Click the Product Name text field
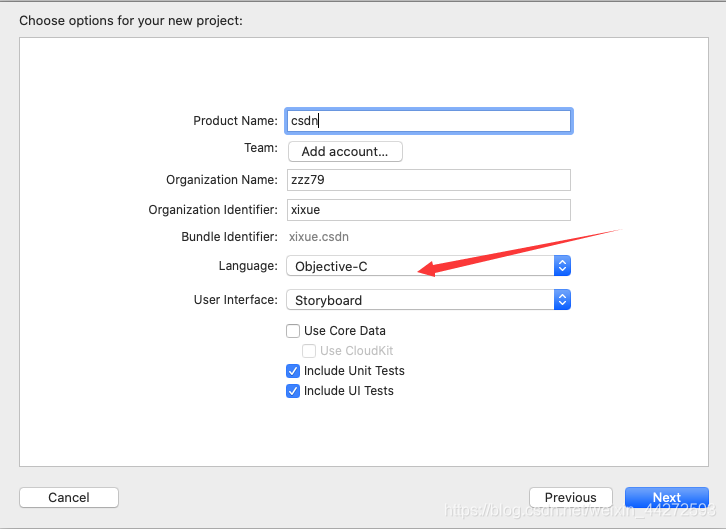Image resolution: width=726 pixels, height=529 pixels. [428, 121]
